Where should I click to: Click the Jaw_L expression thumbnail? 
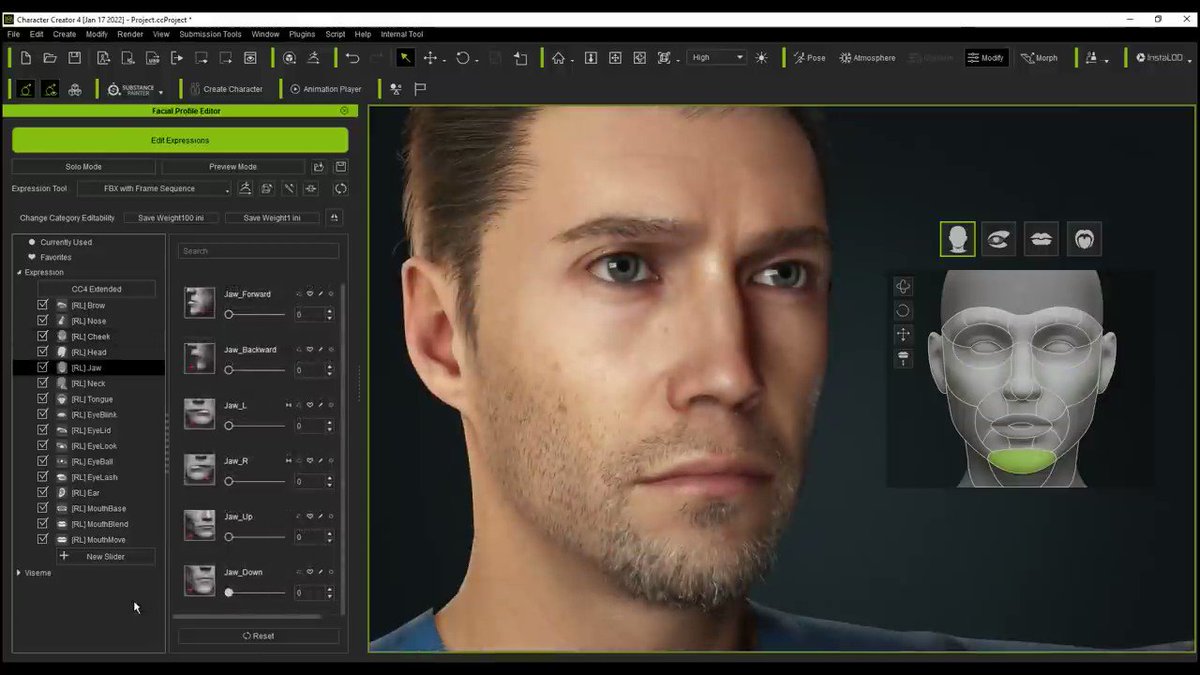tap(200, 413)
